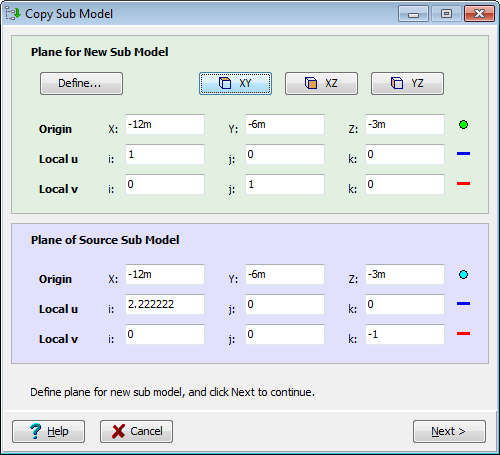Open the Define... plane dialog

coord(81,83)
